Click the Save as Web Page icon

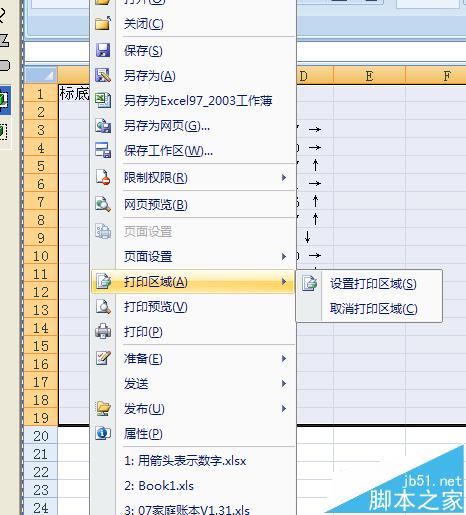(x=103, y=126)
